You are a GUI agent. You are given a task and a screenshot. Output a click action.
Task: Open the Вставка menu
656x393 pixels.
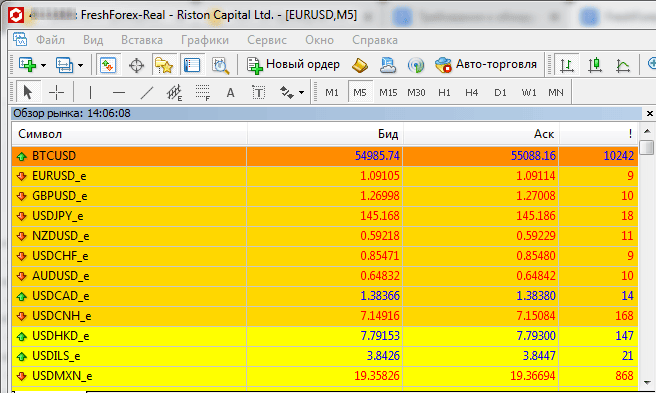point(142,40)
